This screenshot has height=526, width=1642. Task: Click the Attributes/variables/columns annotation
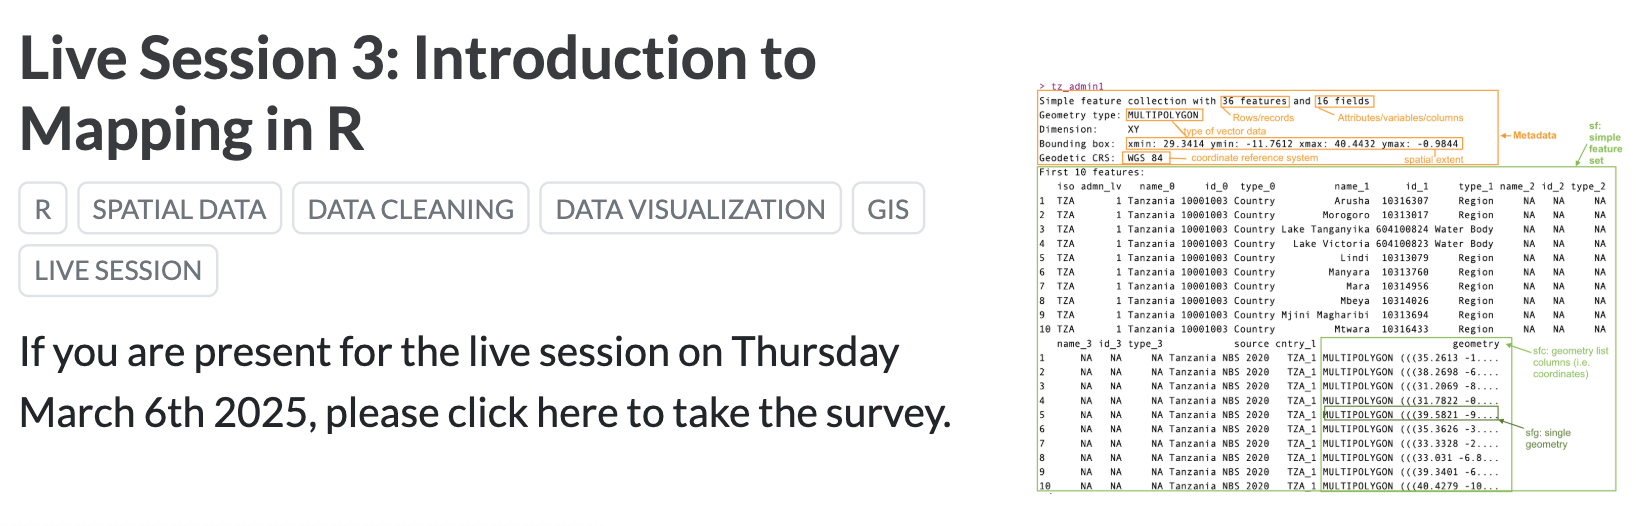tap(1400, 118)
